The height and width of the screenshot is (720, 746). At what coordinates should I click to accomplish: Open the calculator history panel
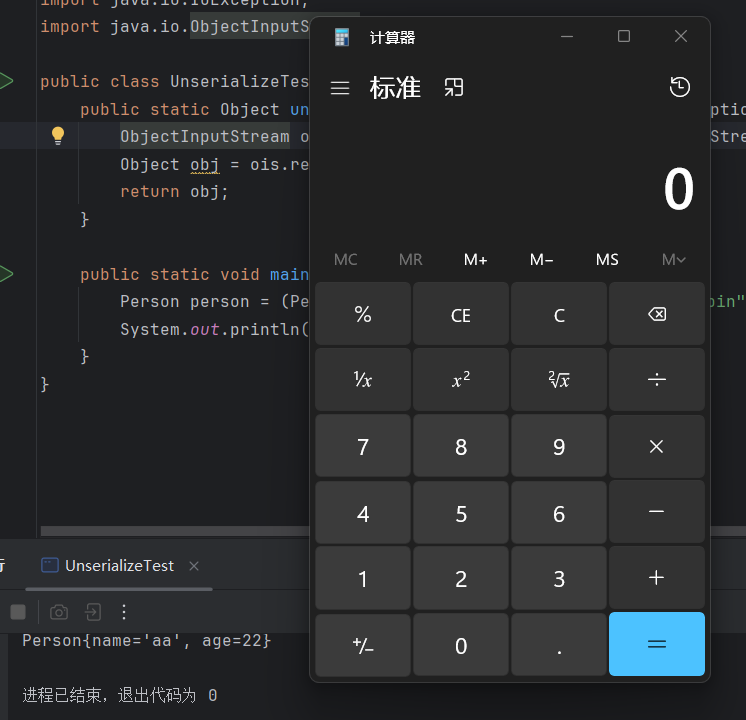click(679, 88)
